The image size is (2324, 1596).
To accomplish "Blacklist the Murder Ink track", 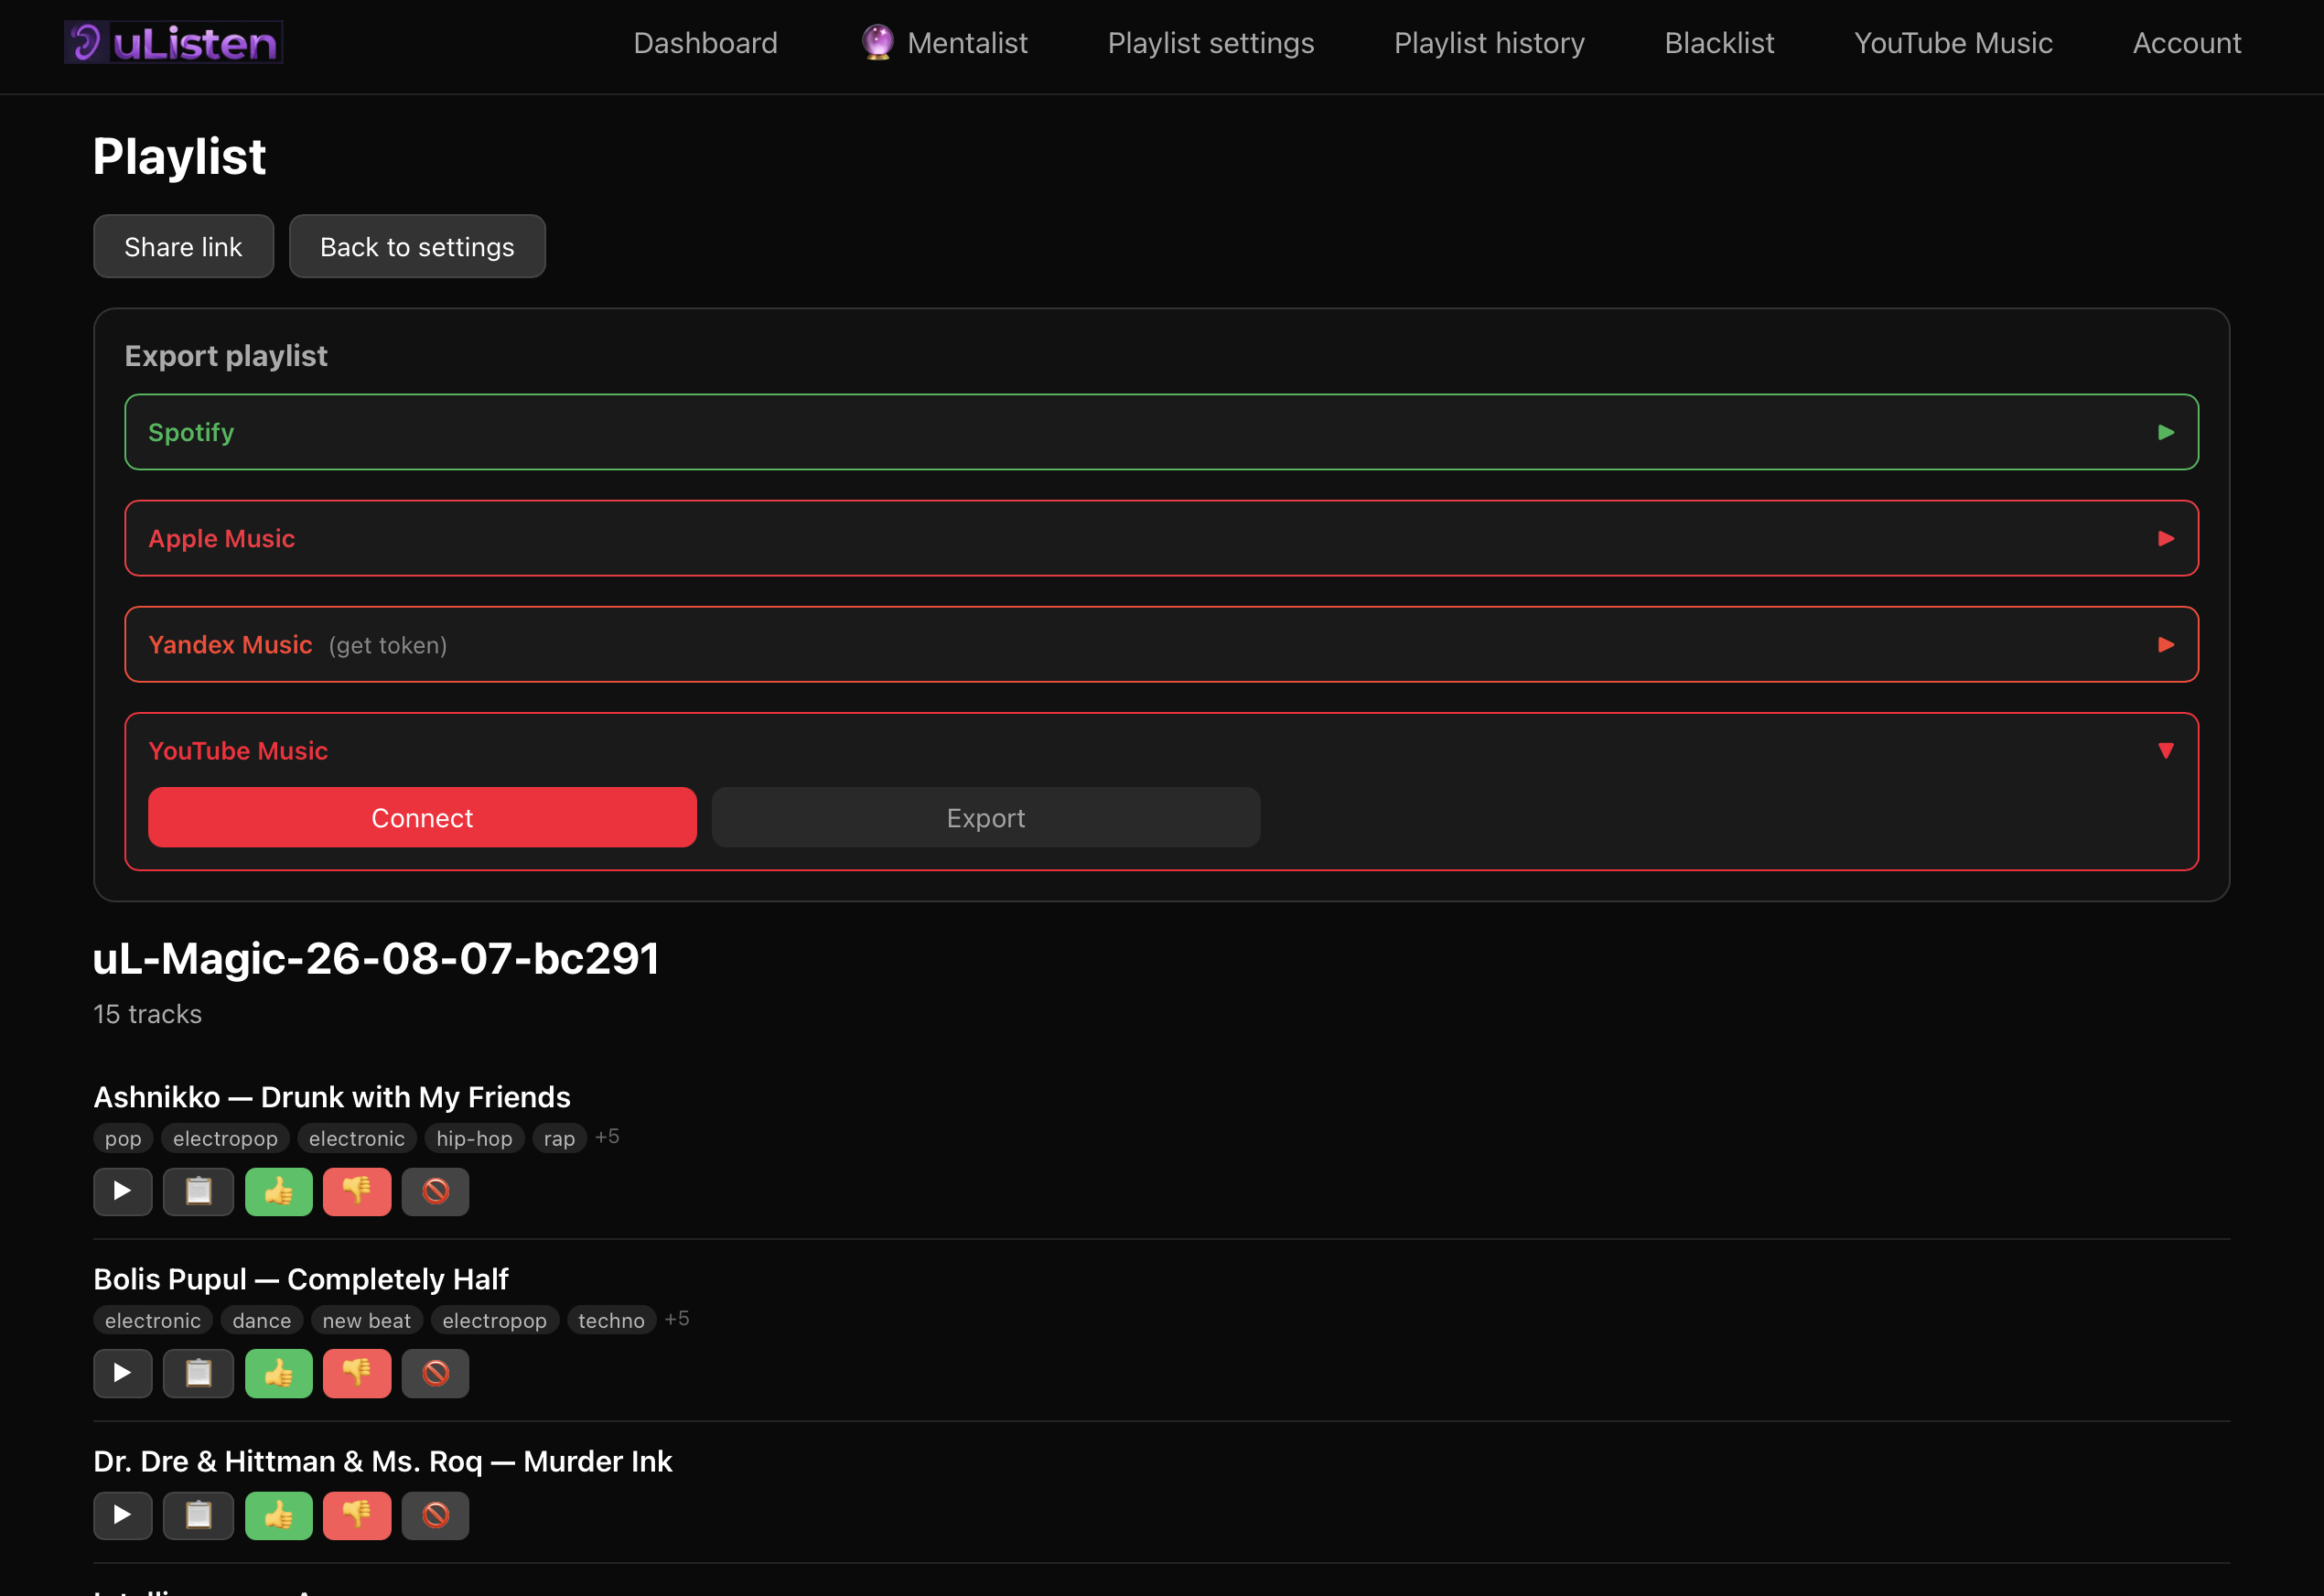I will point(435,1515).
